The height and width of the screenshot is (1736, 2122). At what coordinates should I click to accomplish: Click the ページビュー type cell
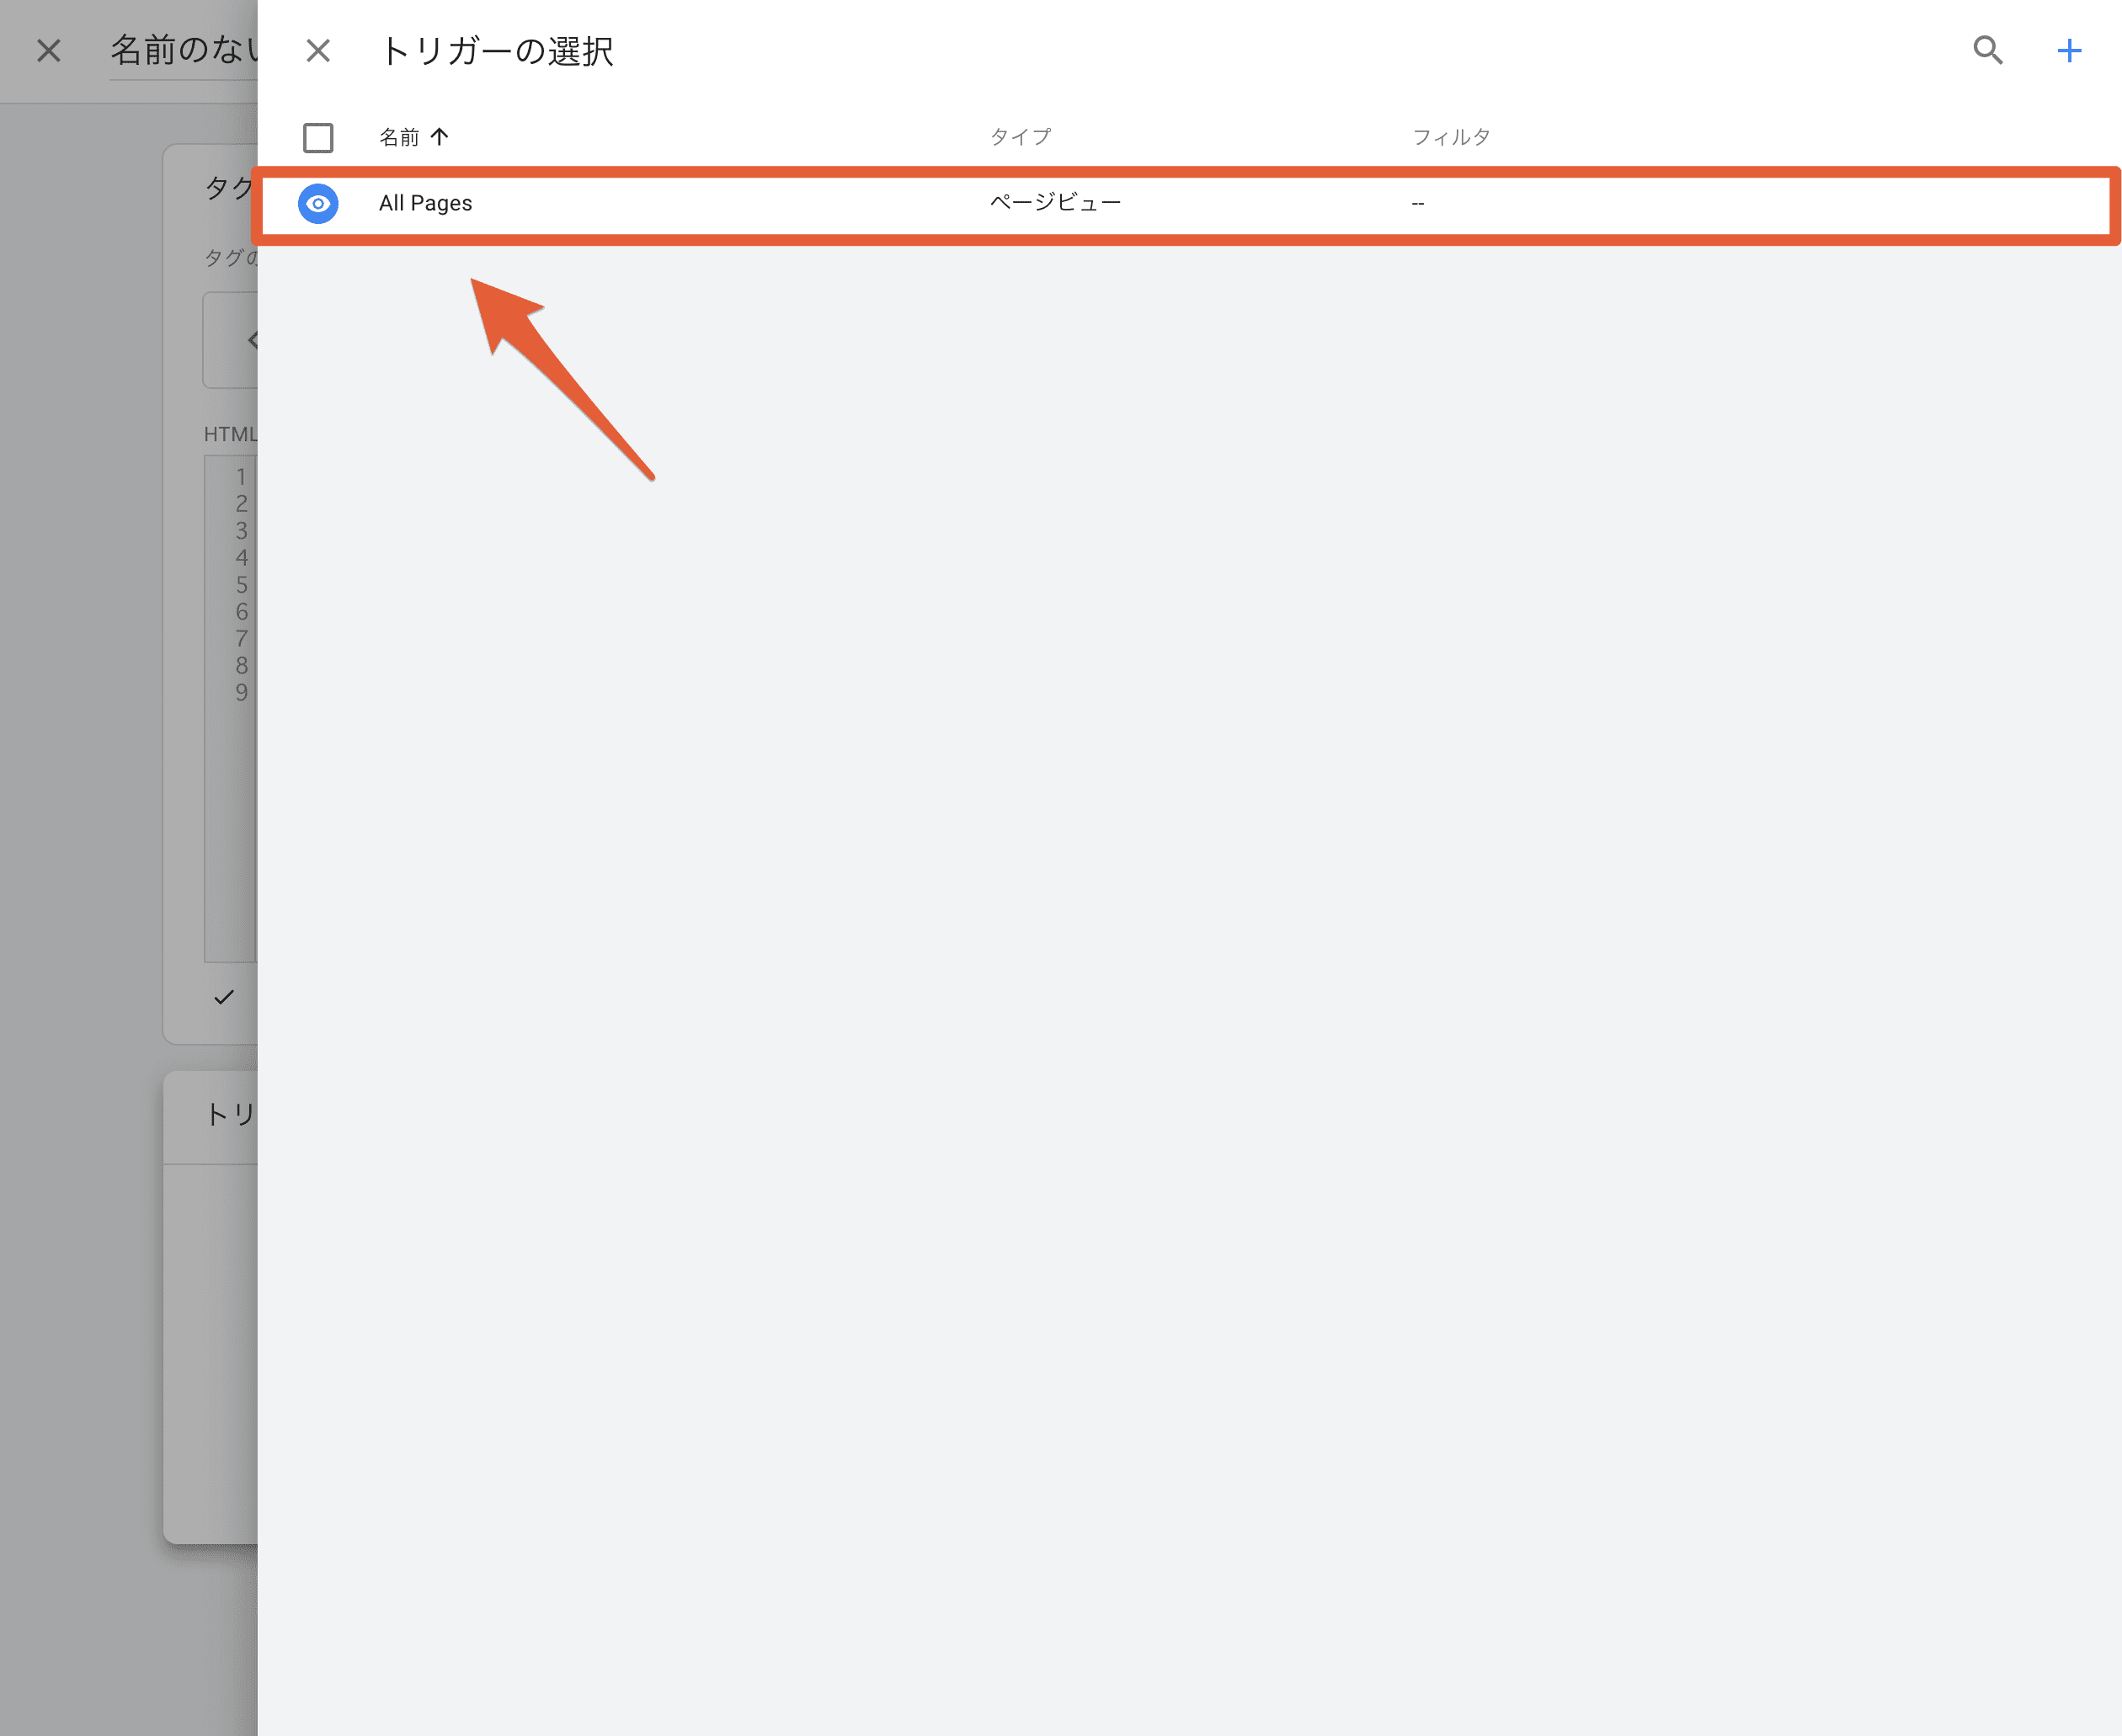(x=1055, y=203)
